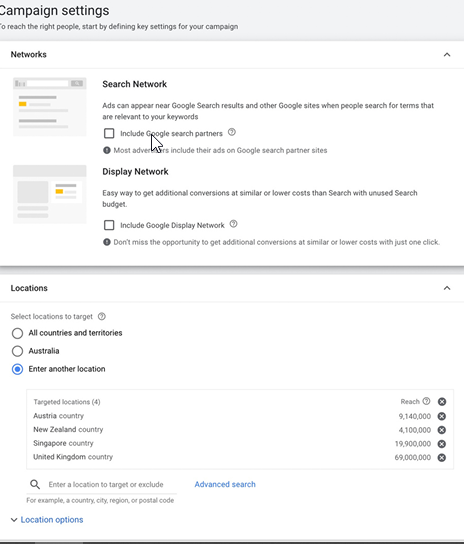The image size is (464, 544).
Task: Enable Include Google search partners checkbox
Action: tap(109, 133)
